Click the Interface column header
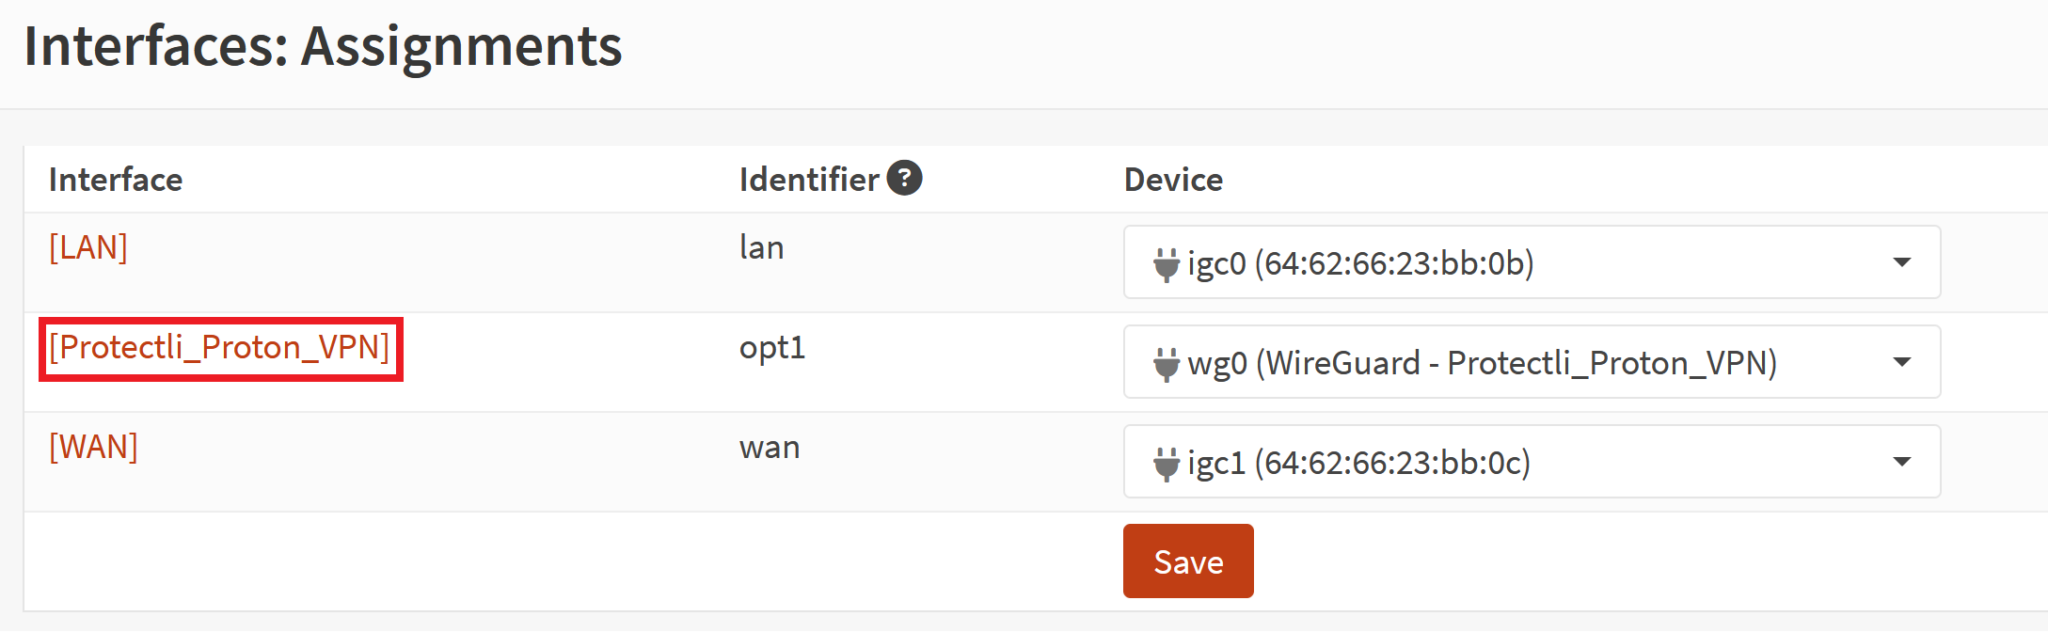The width and height of the screenshot is (2048, 632). pos(116,179)
